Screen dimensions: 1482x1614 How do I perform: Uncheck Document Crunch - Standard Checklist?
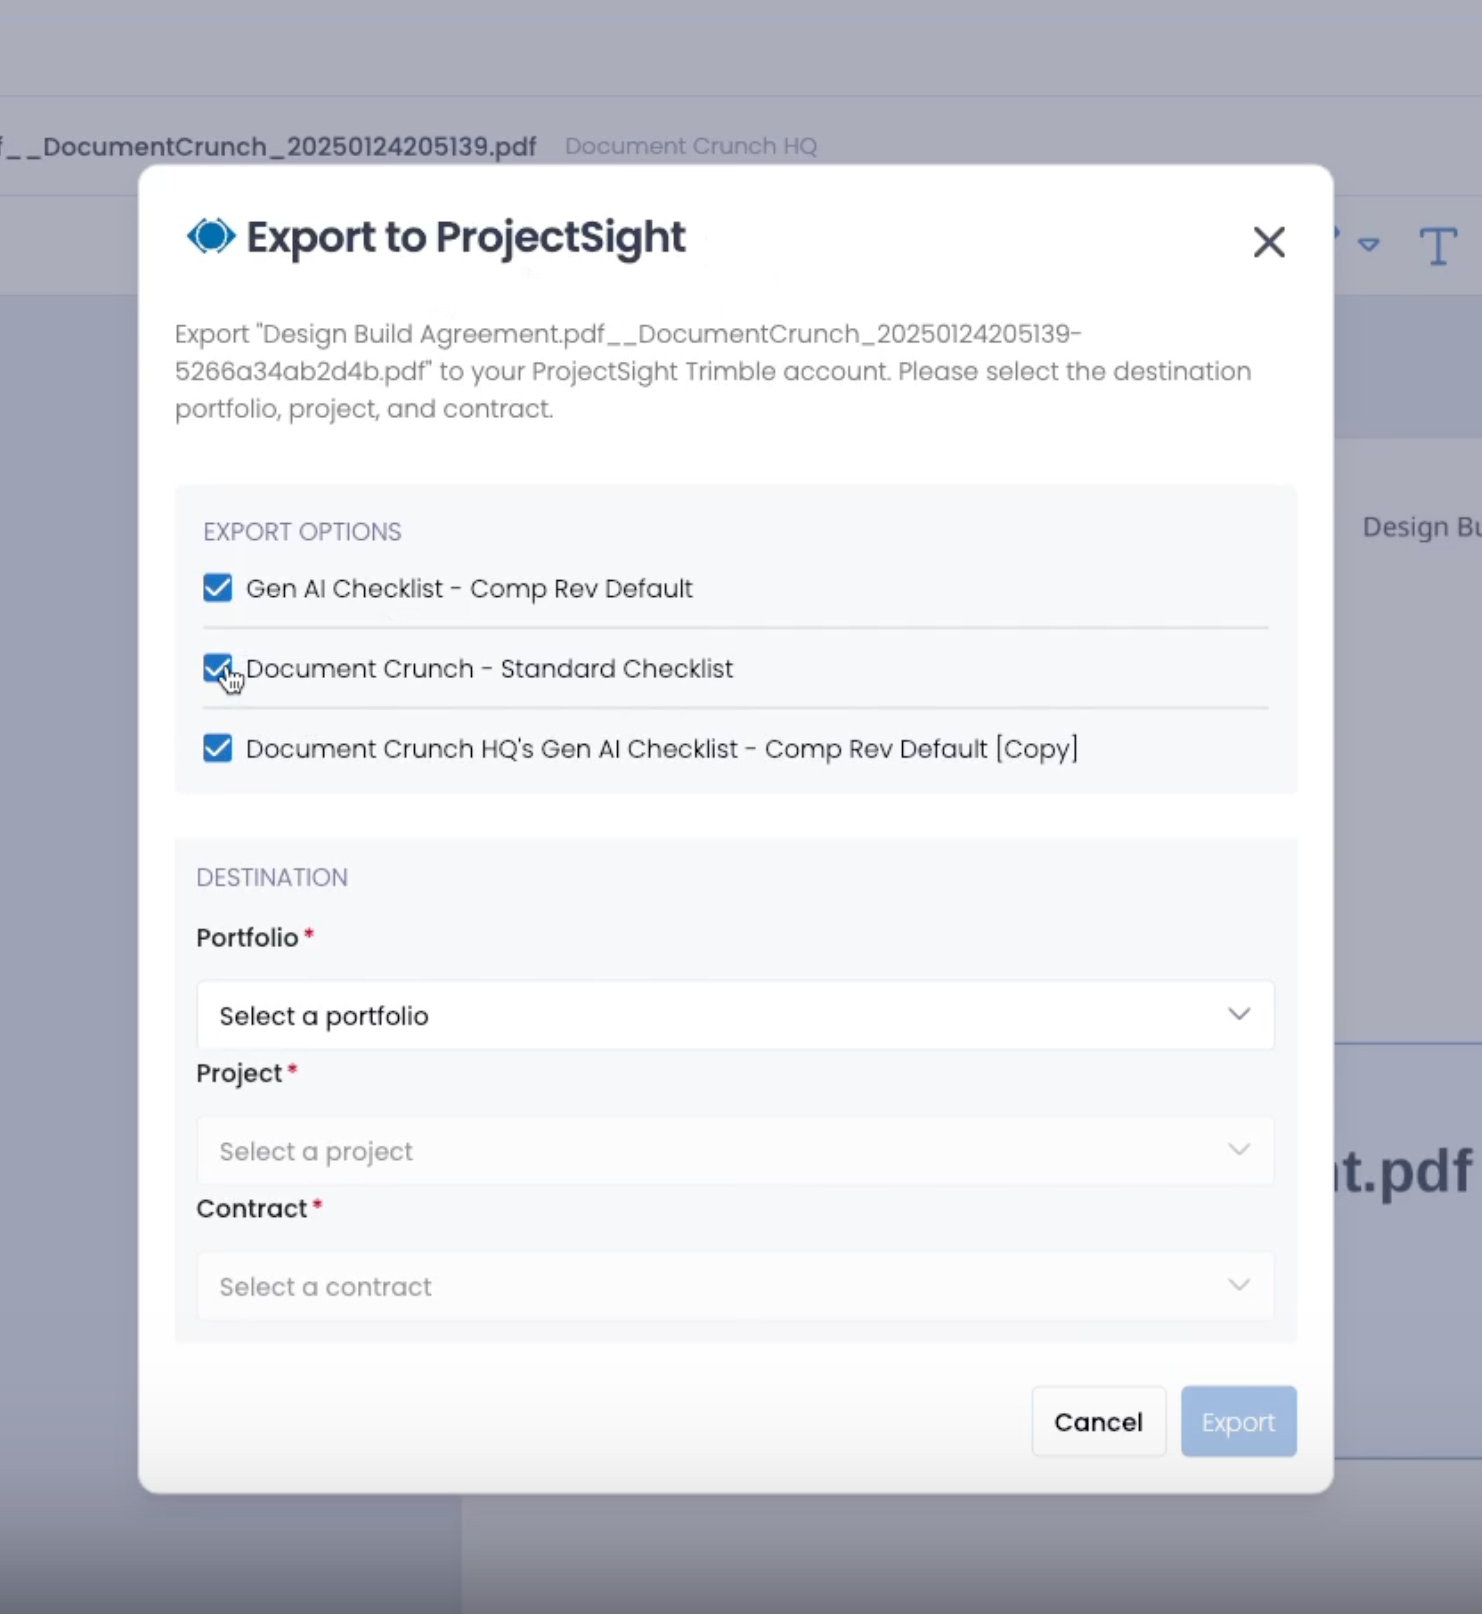(x=217, y=668)
